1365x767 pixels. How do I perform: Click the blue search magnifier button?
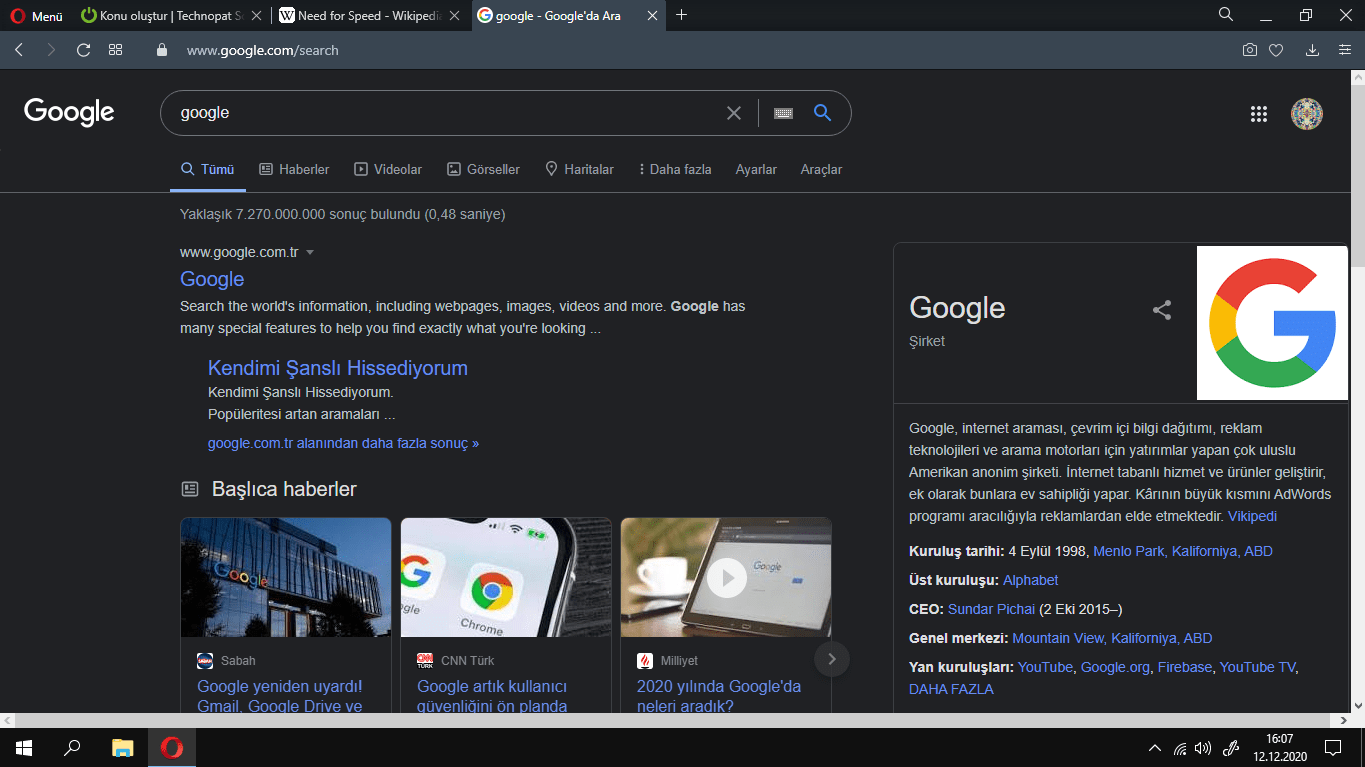pyautogui.click(x=822, y=113)
